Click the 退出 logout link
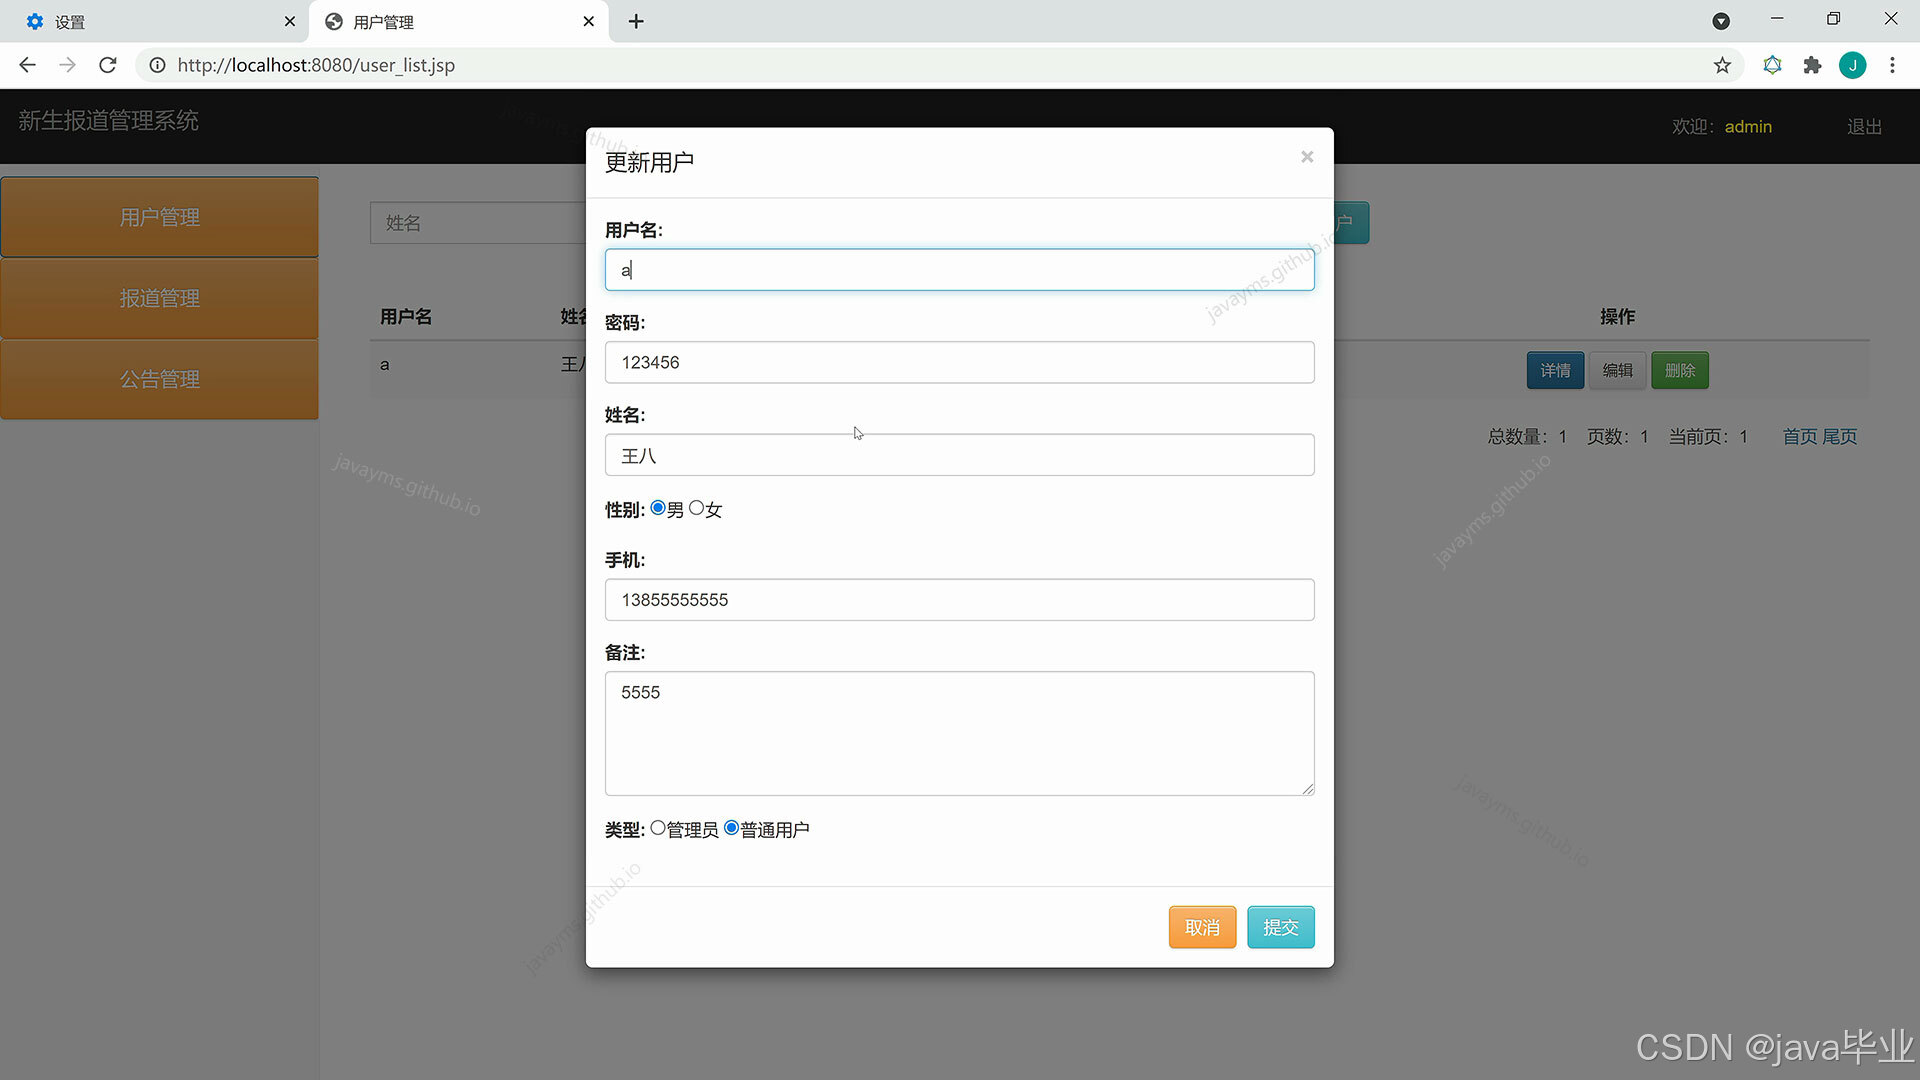 1864,127
